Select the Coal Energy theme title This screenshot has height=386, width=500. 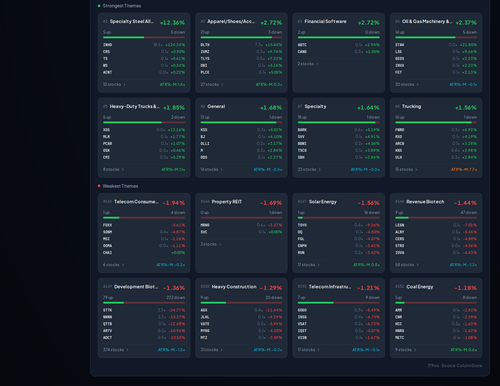(420, 287)
